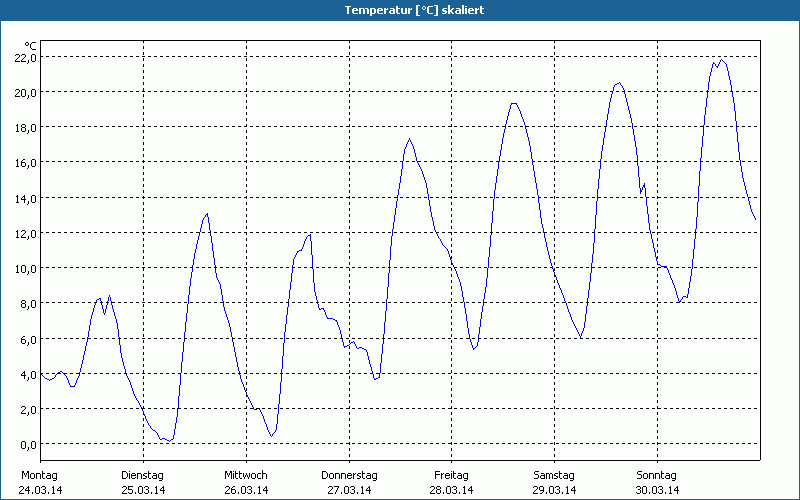Select the Freitag day label

452,475
